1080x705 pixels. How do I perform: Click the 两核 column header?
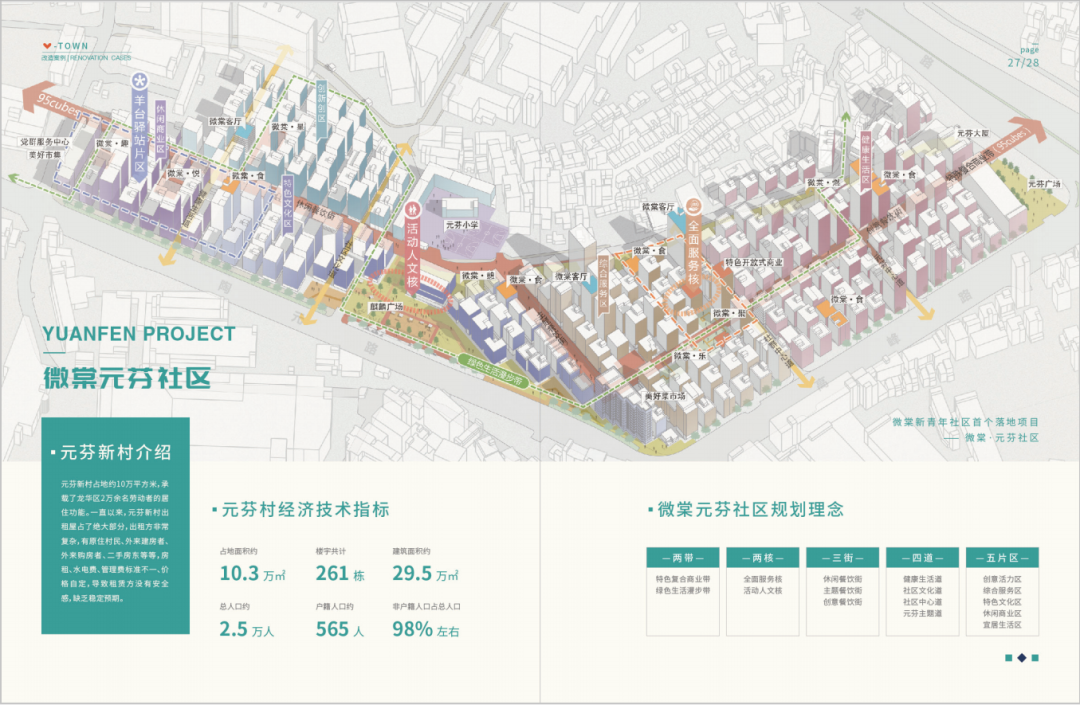click(x=762, y=558)
